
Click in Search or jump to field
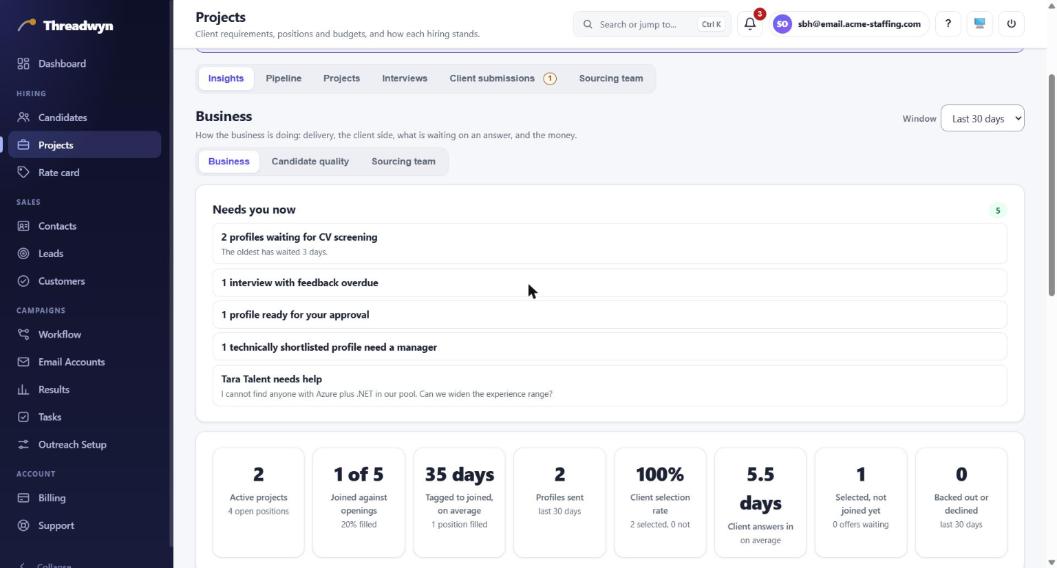pyautogui.click(x=652, y=24)
